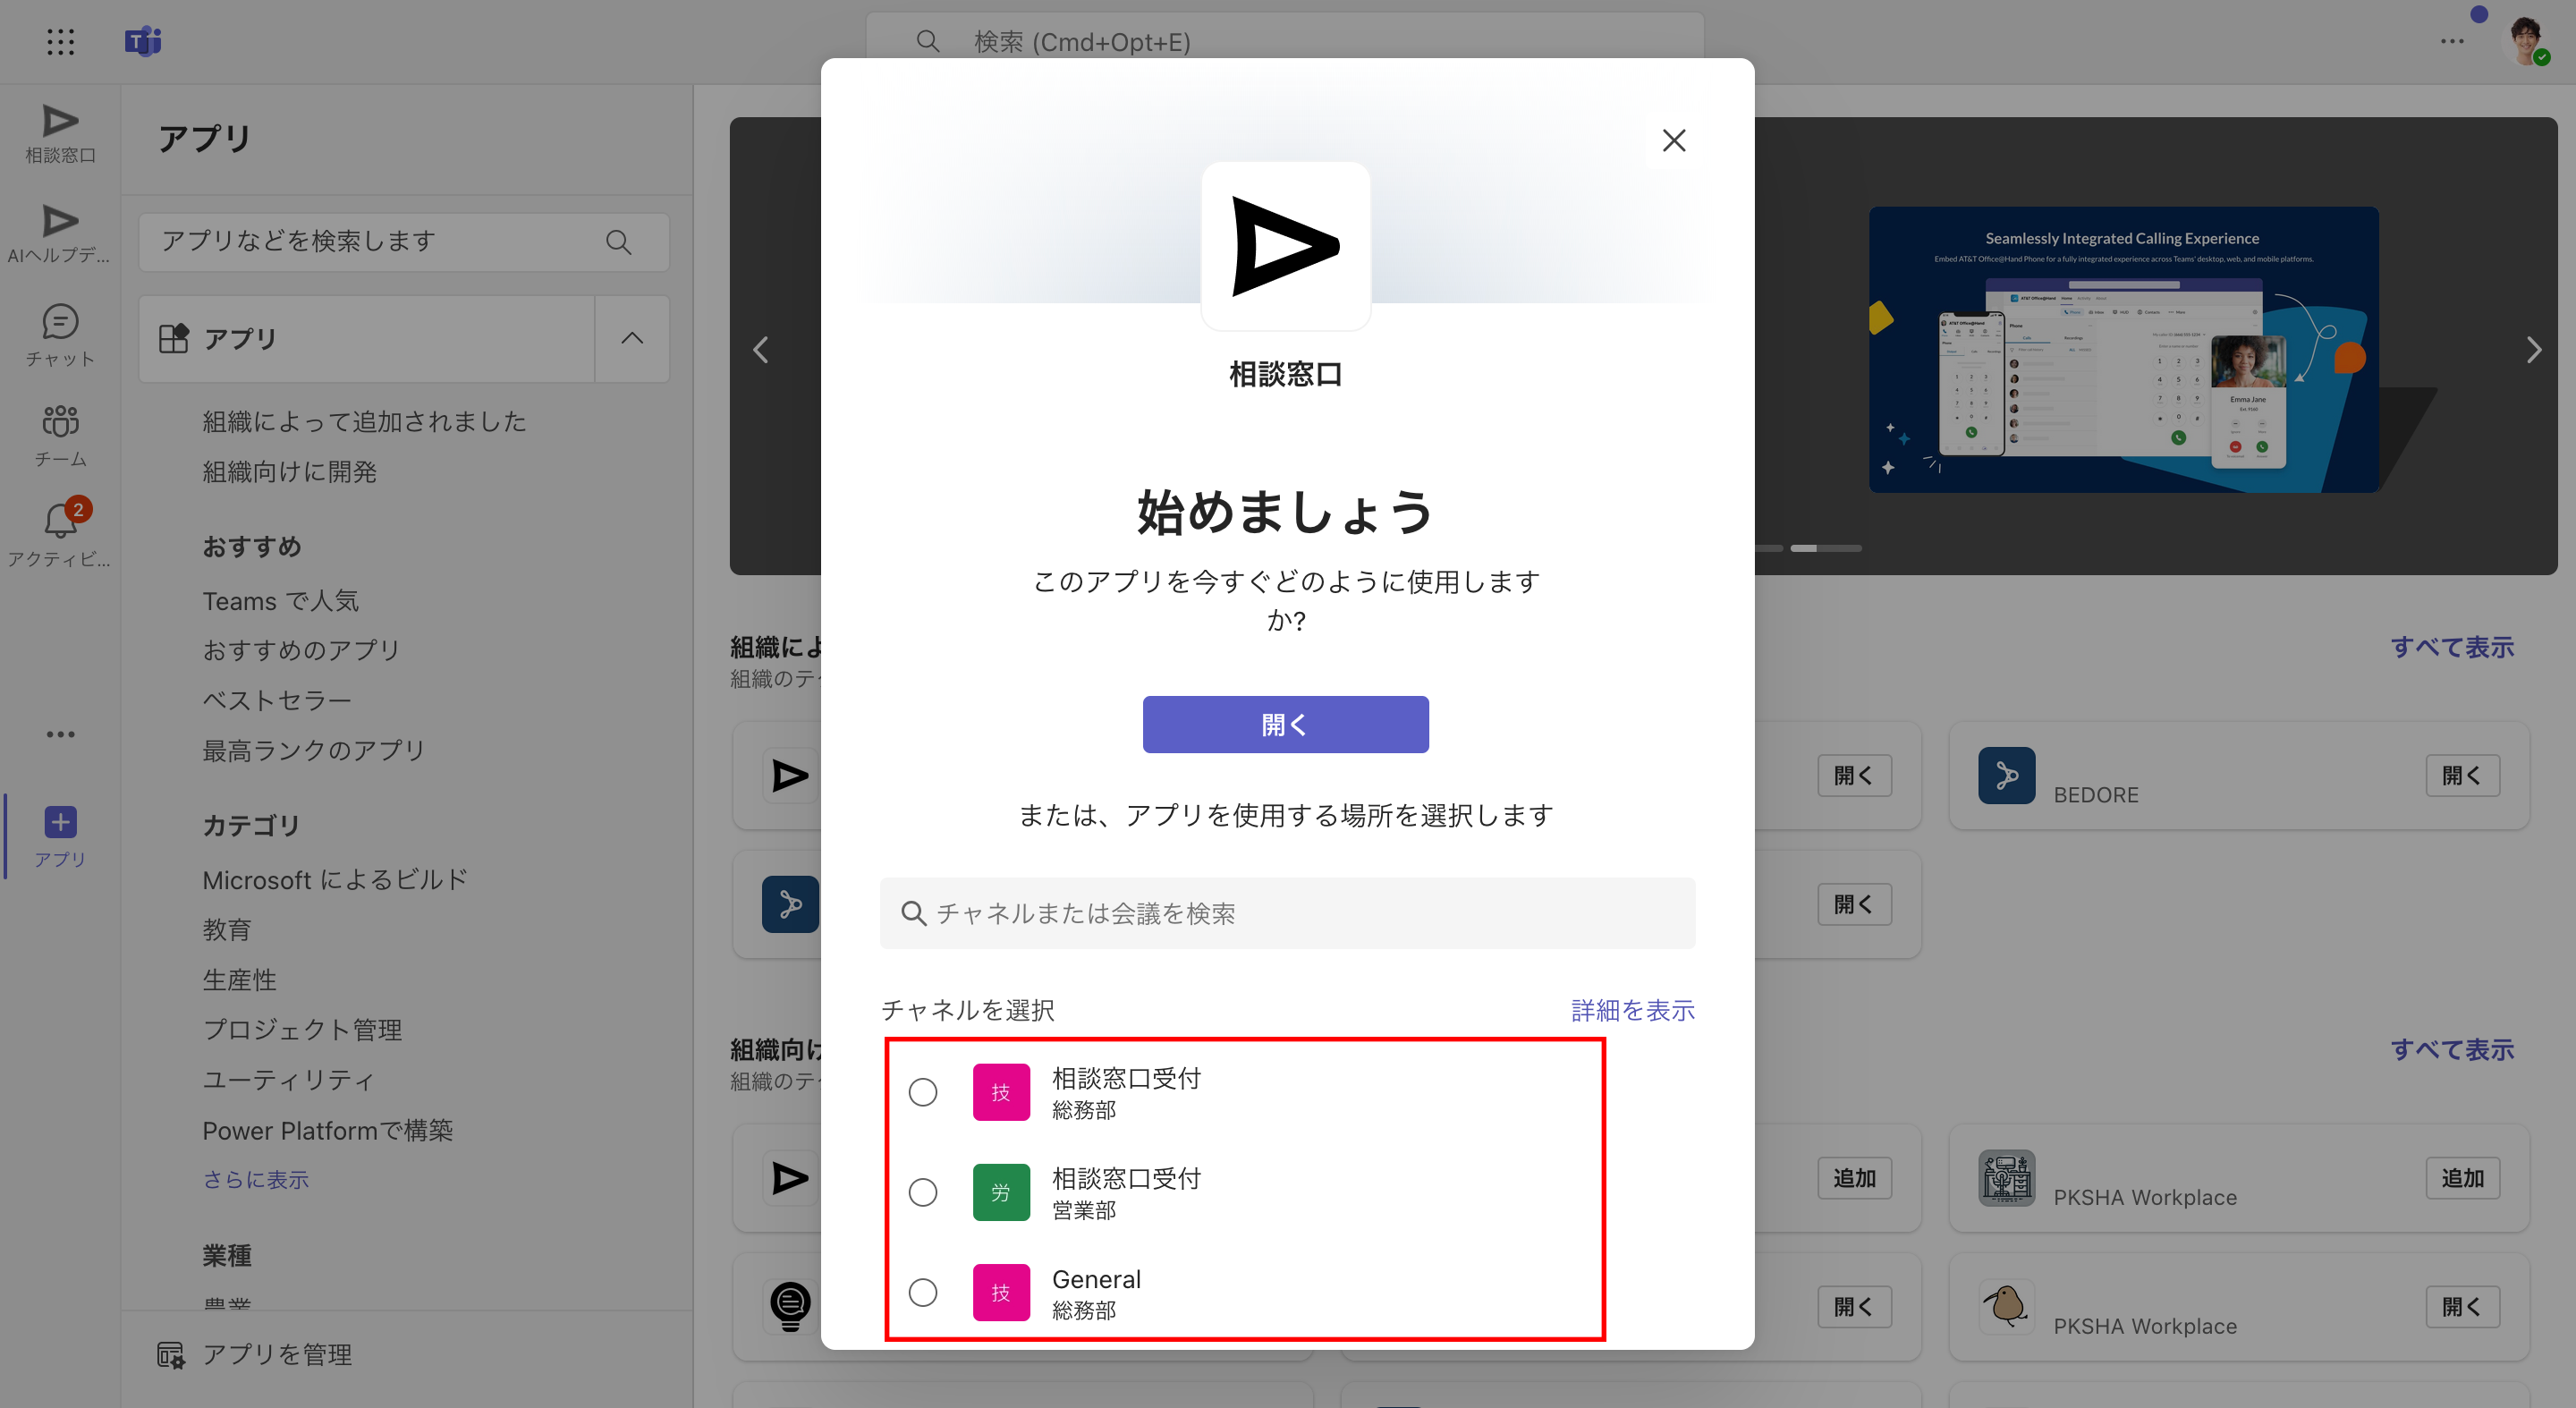Open 組織向けに開発 category
2576x1408 pixels.
click(289, 472)
